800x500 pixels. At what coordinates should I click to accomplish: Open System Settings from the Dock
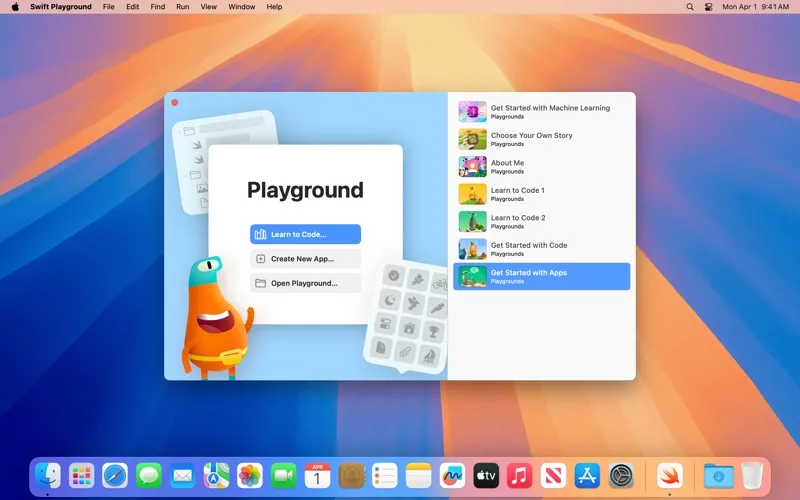(621, 476)
